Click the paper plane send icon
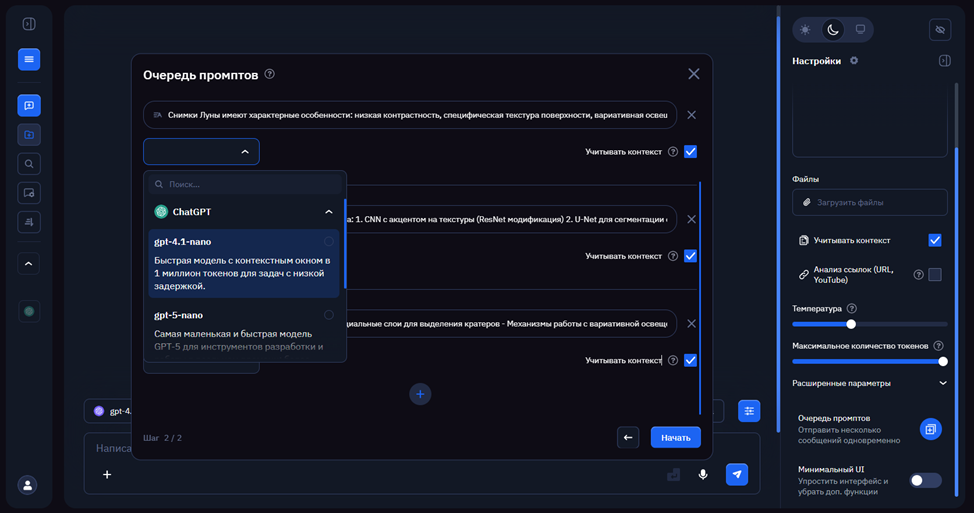Image resolution: width=974 pixels, height=513 pixels. (736, 474)
